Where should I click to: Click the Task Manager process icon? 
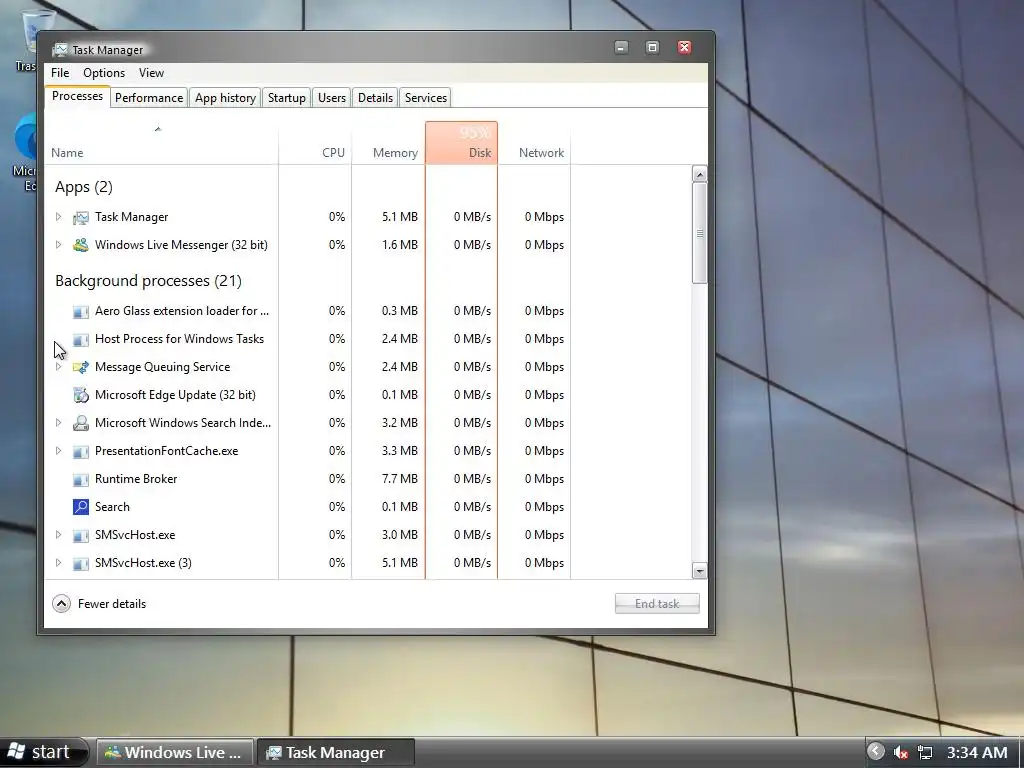(81, 217)
